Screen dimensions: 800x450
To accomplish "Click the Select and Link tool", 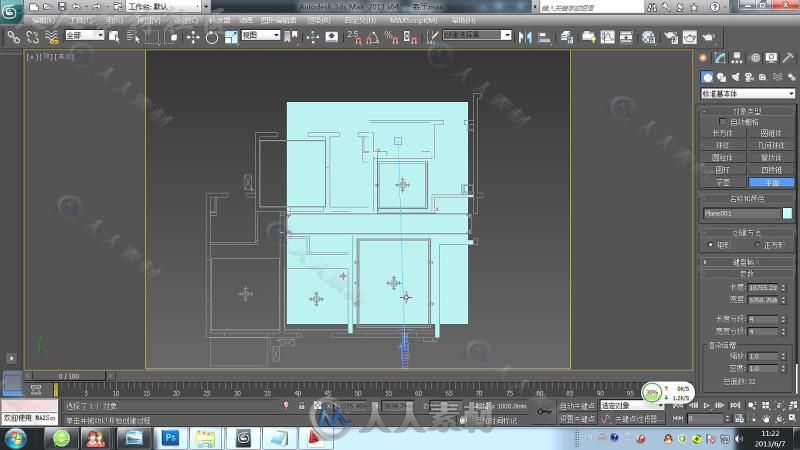I will [x=14, y=37].
